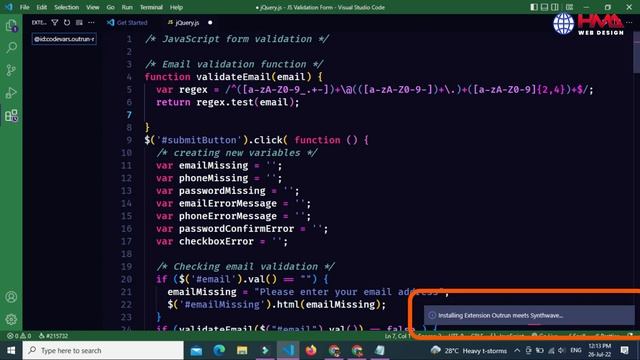The width and height of the screenshot is (640, 360).
Task: Open the Extensions view in the activity bar
Action: coord(11,116)
